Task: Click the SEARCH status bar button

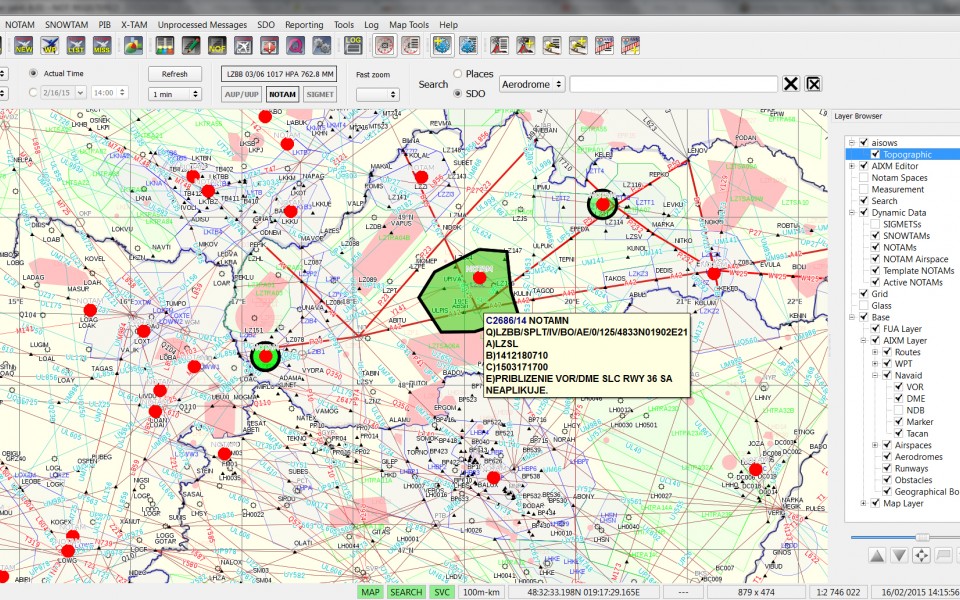Action: click(x=406, y=592)
